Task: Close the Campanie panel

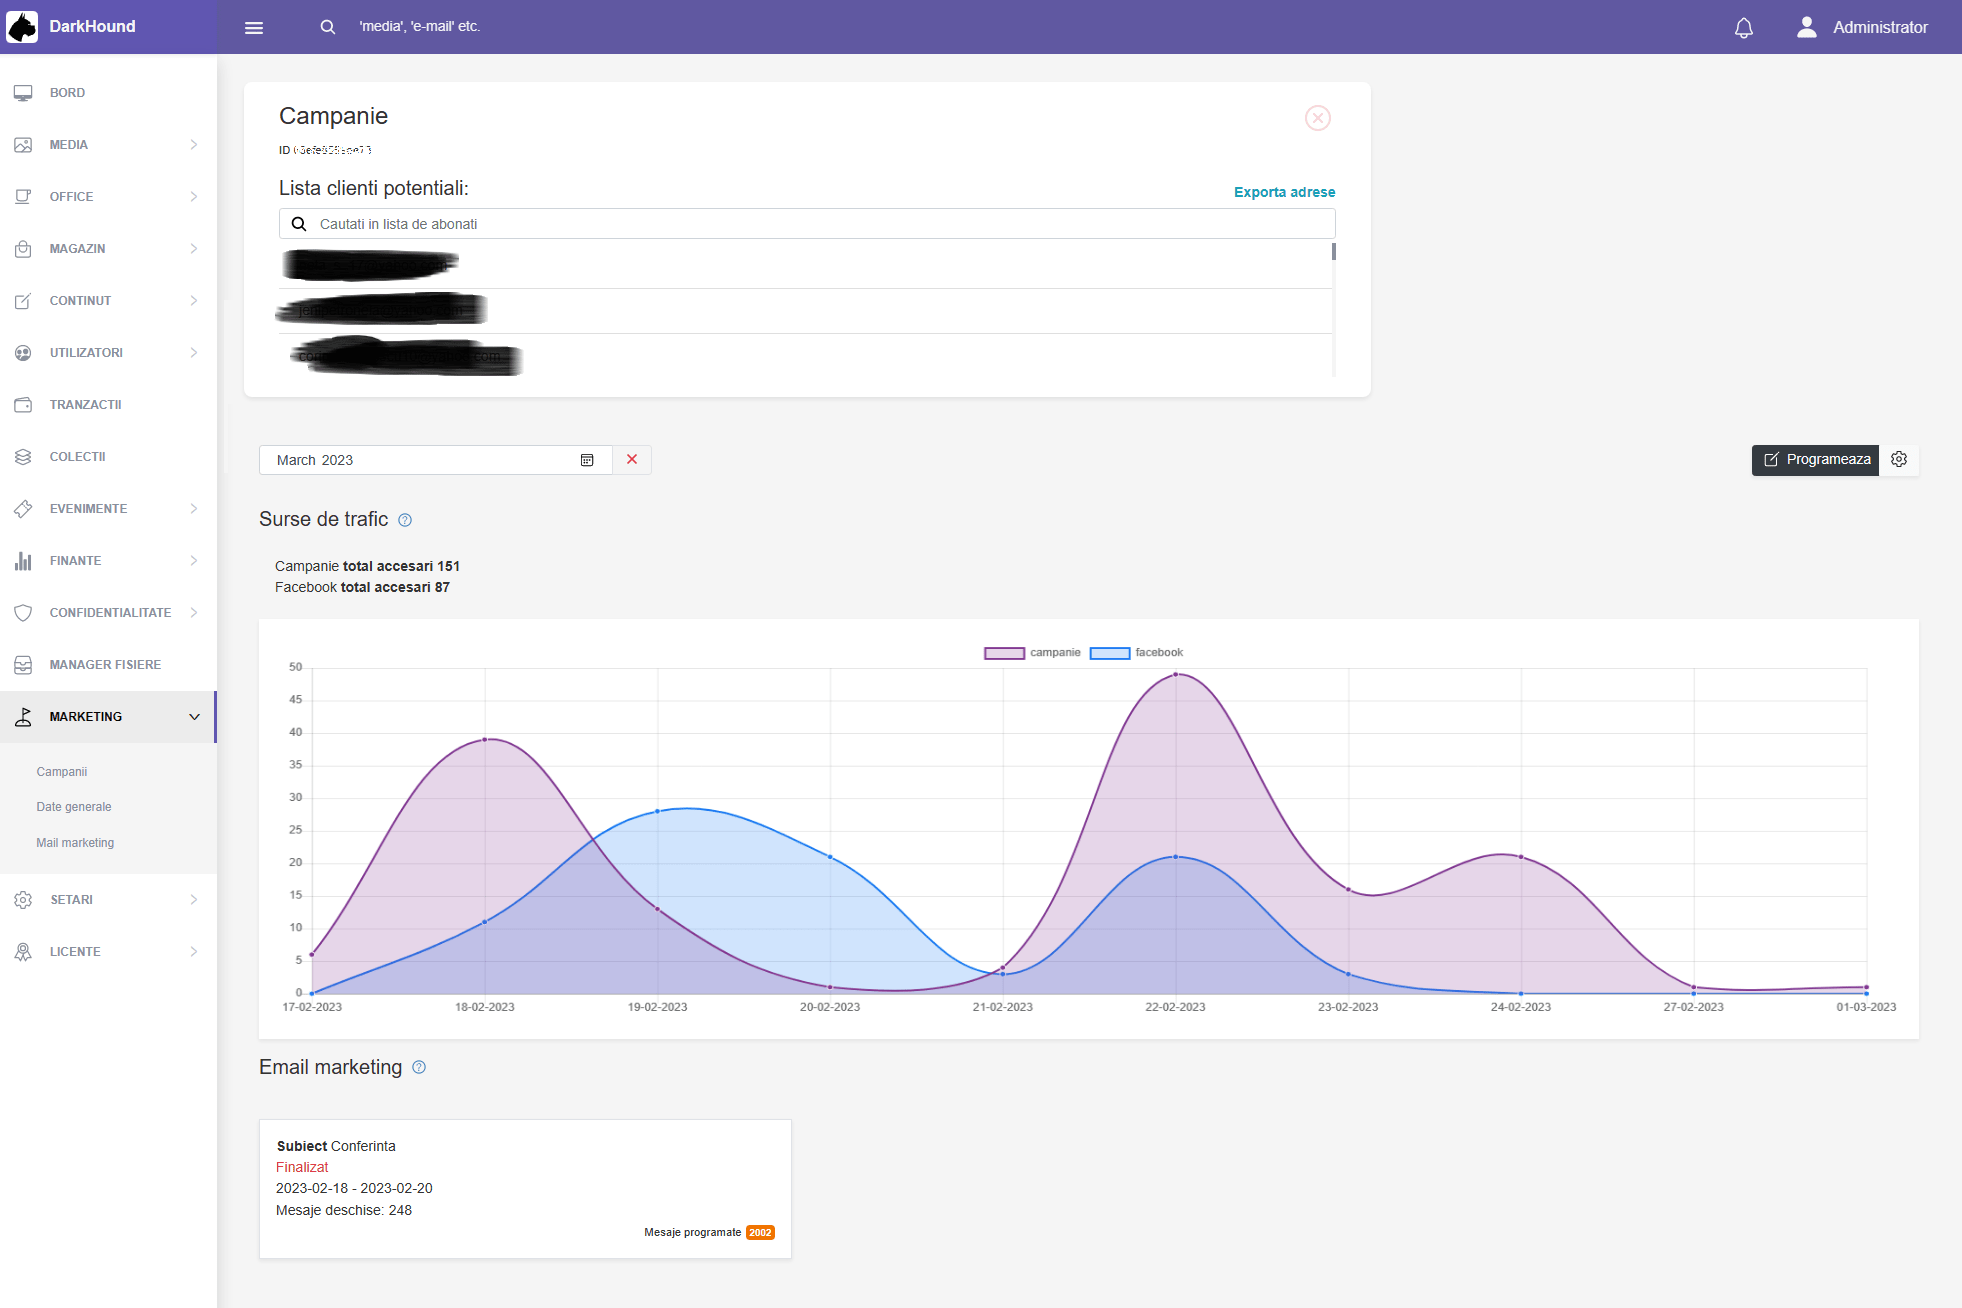Action: point(1317,118)
